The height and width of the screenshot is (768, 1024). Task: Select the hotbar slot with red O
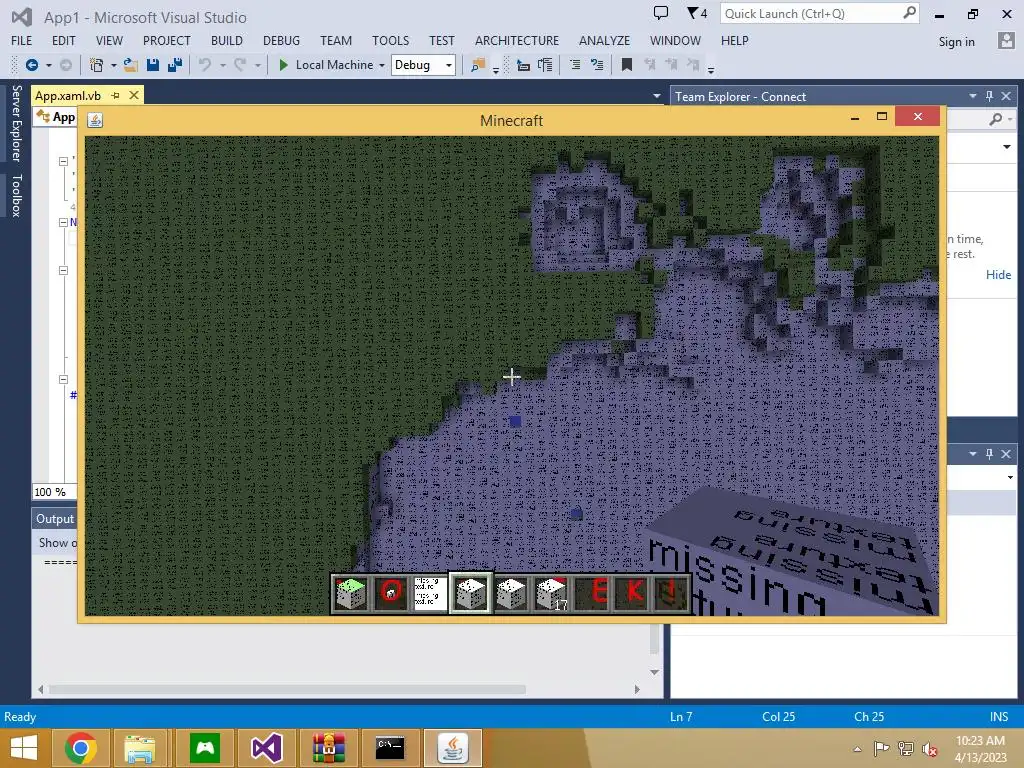391,593
